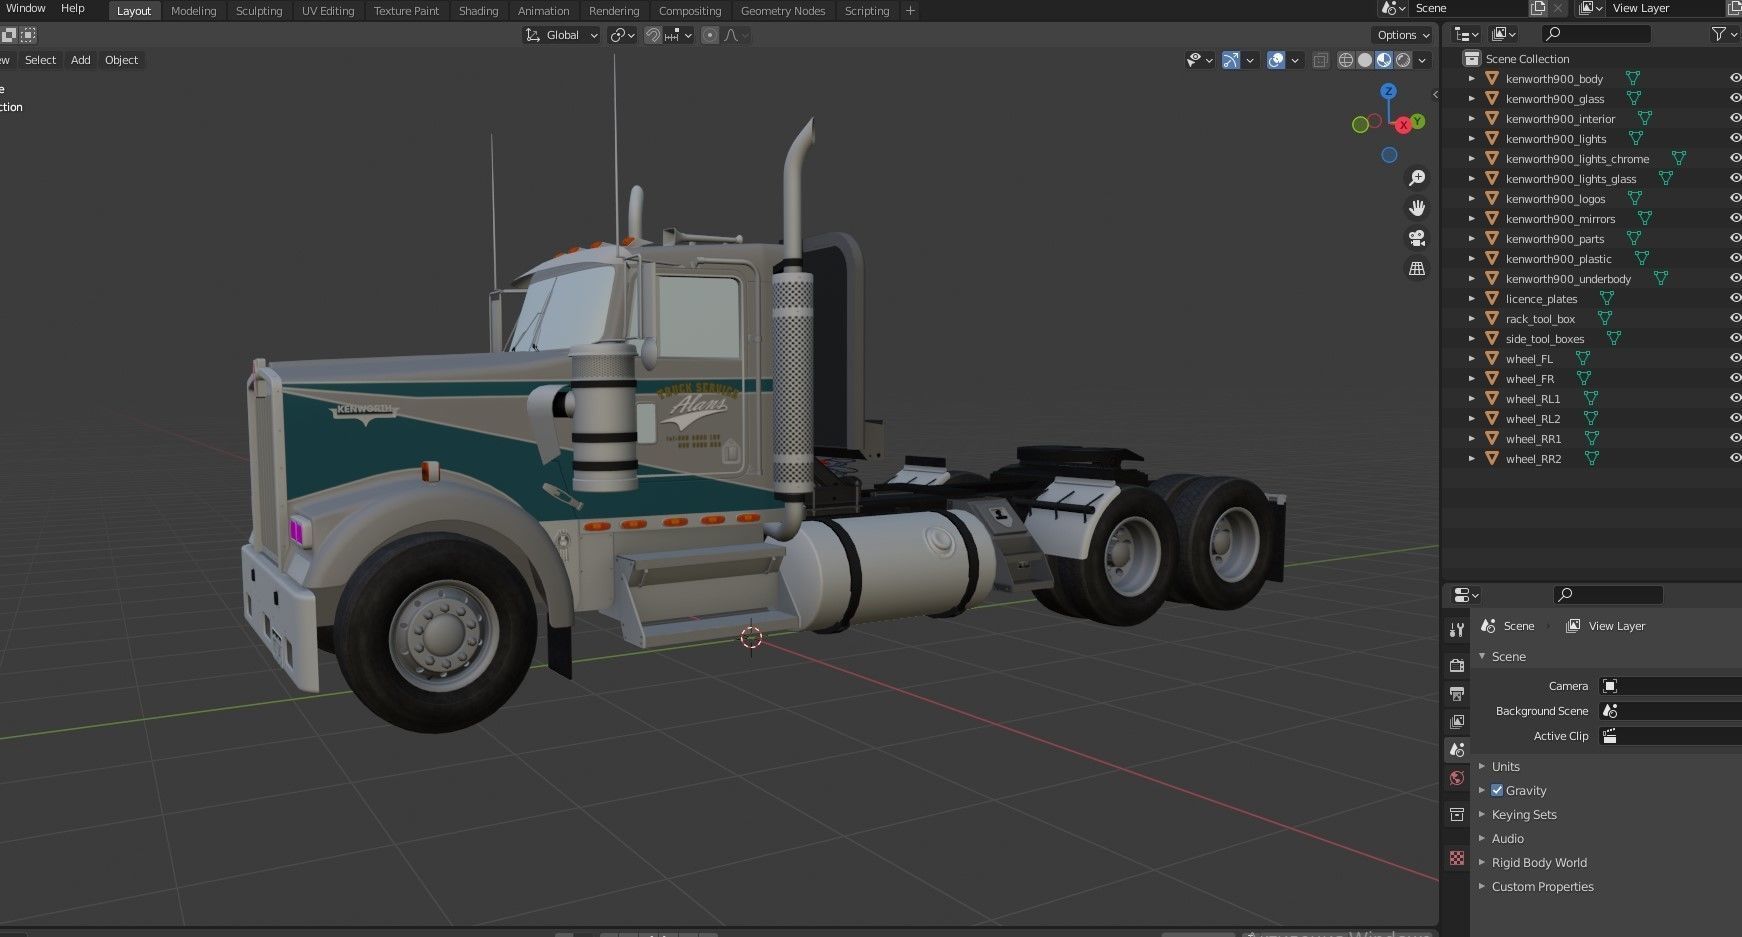Screen dimensions: 1742x937
Task: Open the outliner display mode dropdown
Action: click(x=1467, y=34)
